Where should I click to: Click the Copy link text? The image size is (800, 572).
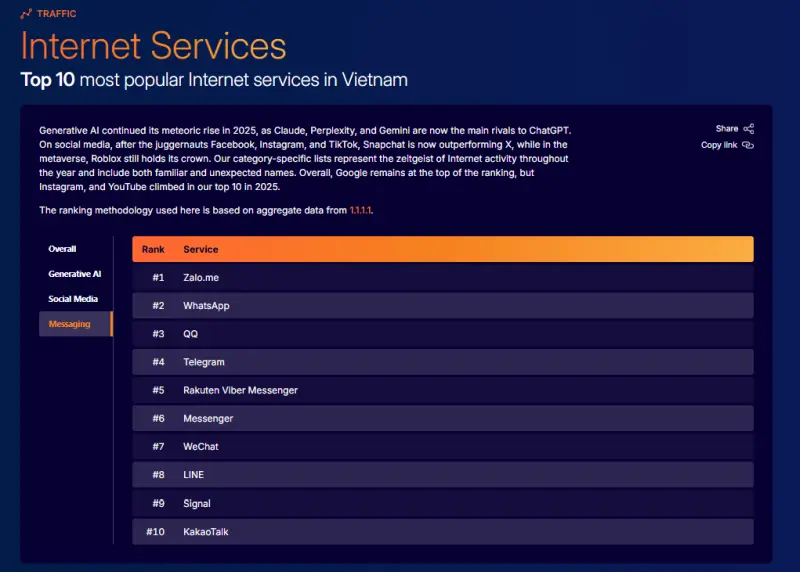coord(719,146)
